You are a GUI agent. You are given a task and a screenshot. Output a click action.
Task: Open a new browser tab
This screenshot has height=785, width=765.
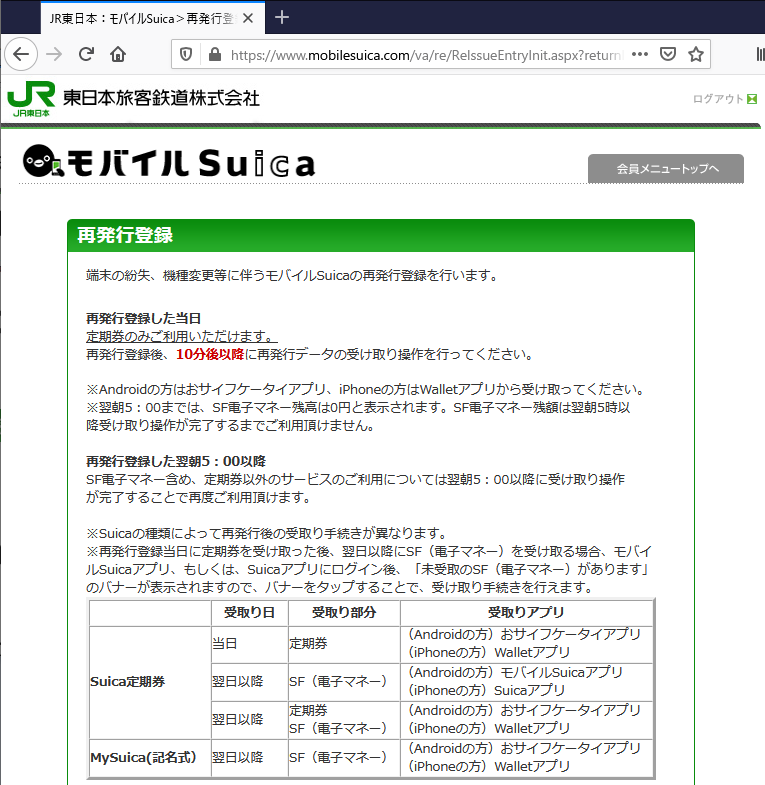click(x=282, y=17)
